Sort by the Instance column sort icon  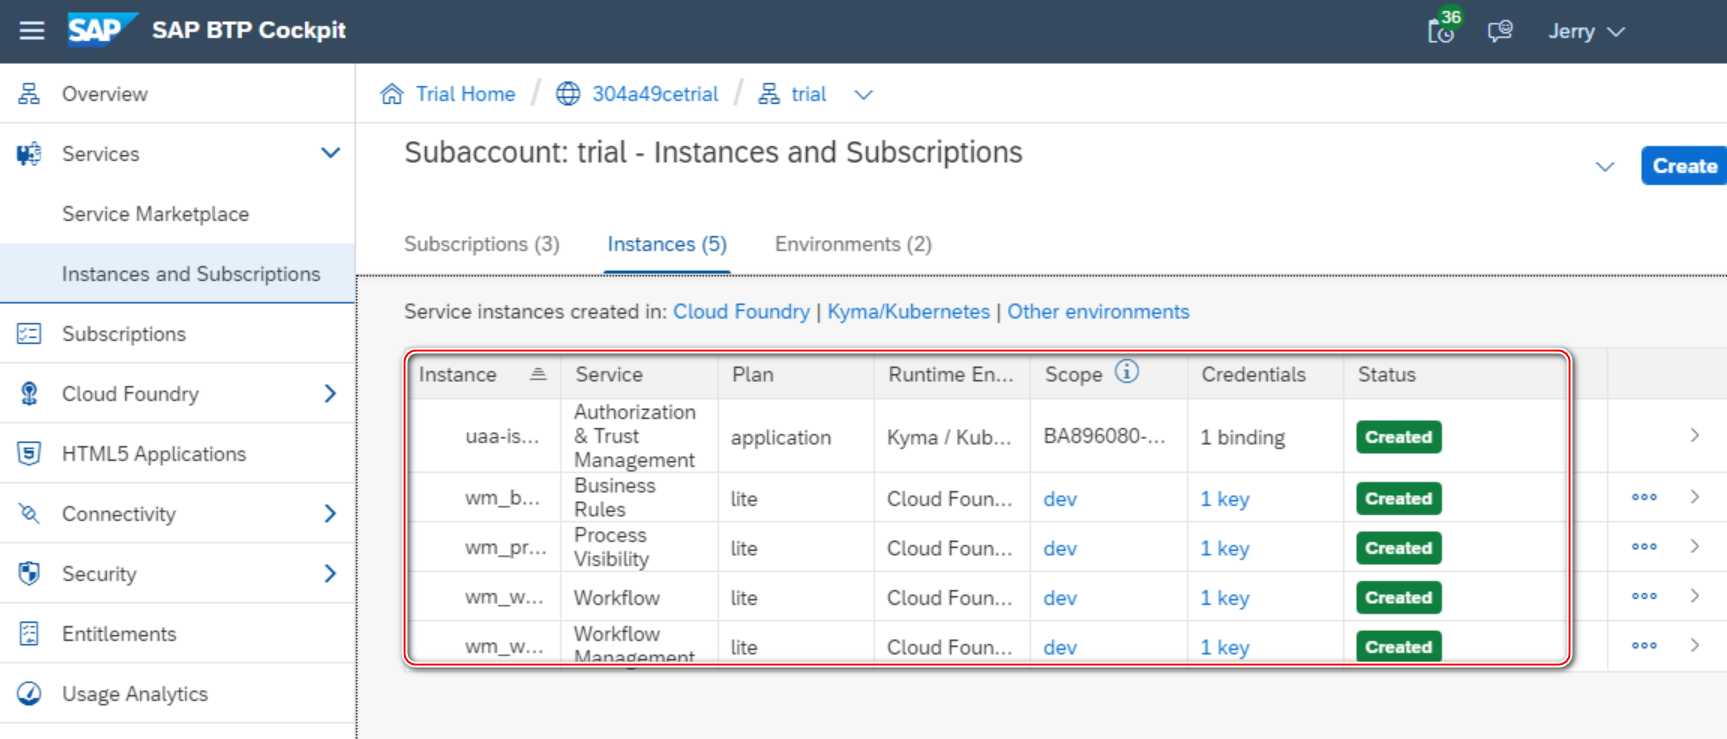click(538, 374)
